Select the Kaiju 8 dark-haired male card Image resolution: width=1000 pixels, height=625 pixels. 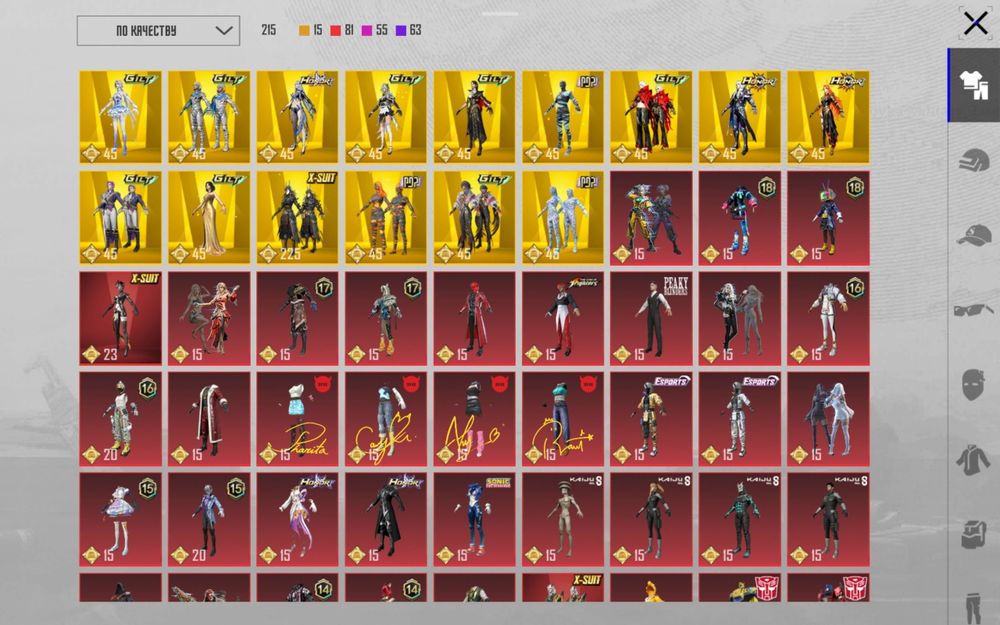click(828, 520)
